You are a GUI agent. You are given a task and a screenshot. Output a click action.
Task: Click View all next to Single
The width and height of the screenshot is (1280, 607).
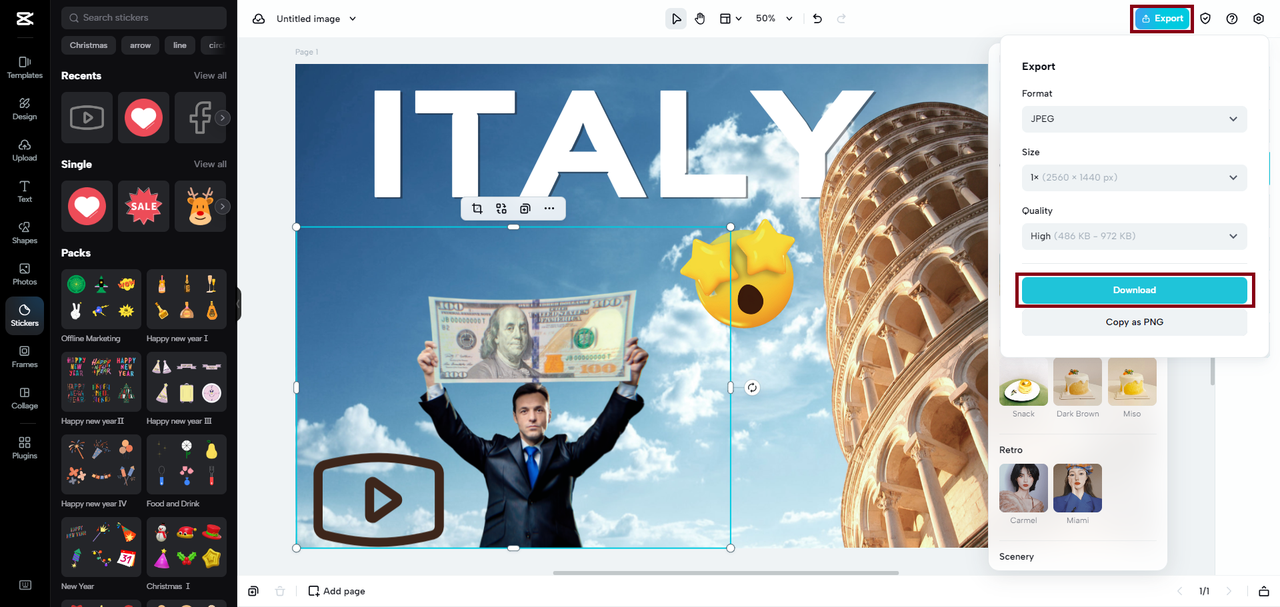click(x=210, y=164)
